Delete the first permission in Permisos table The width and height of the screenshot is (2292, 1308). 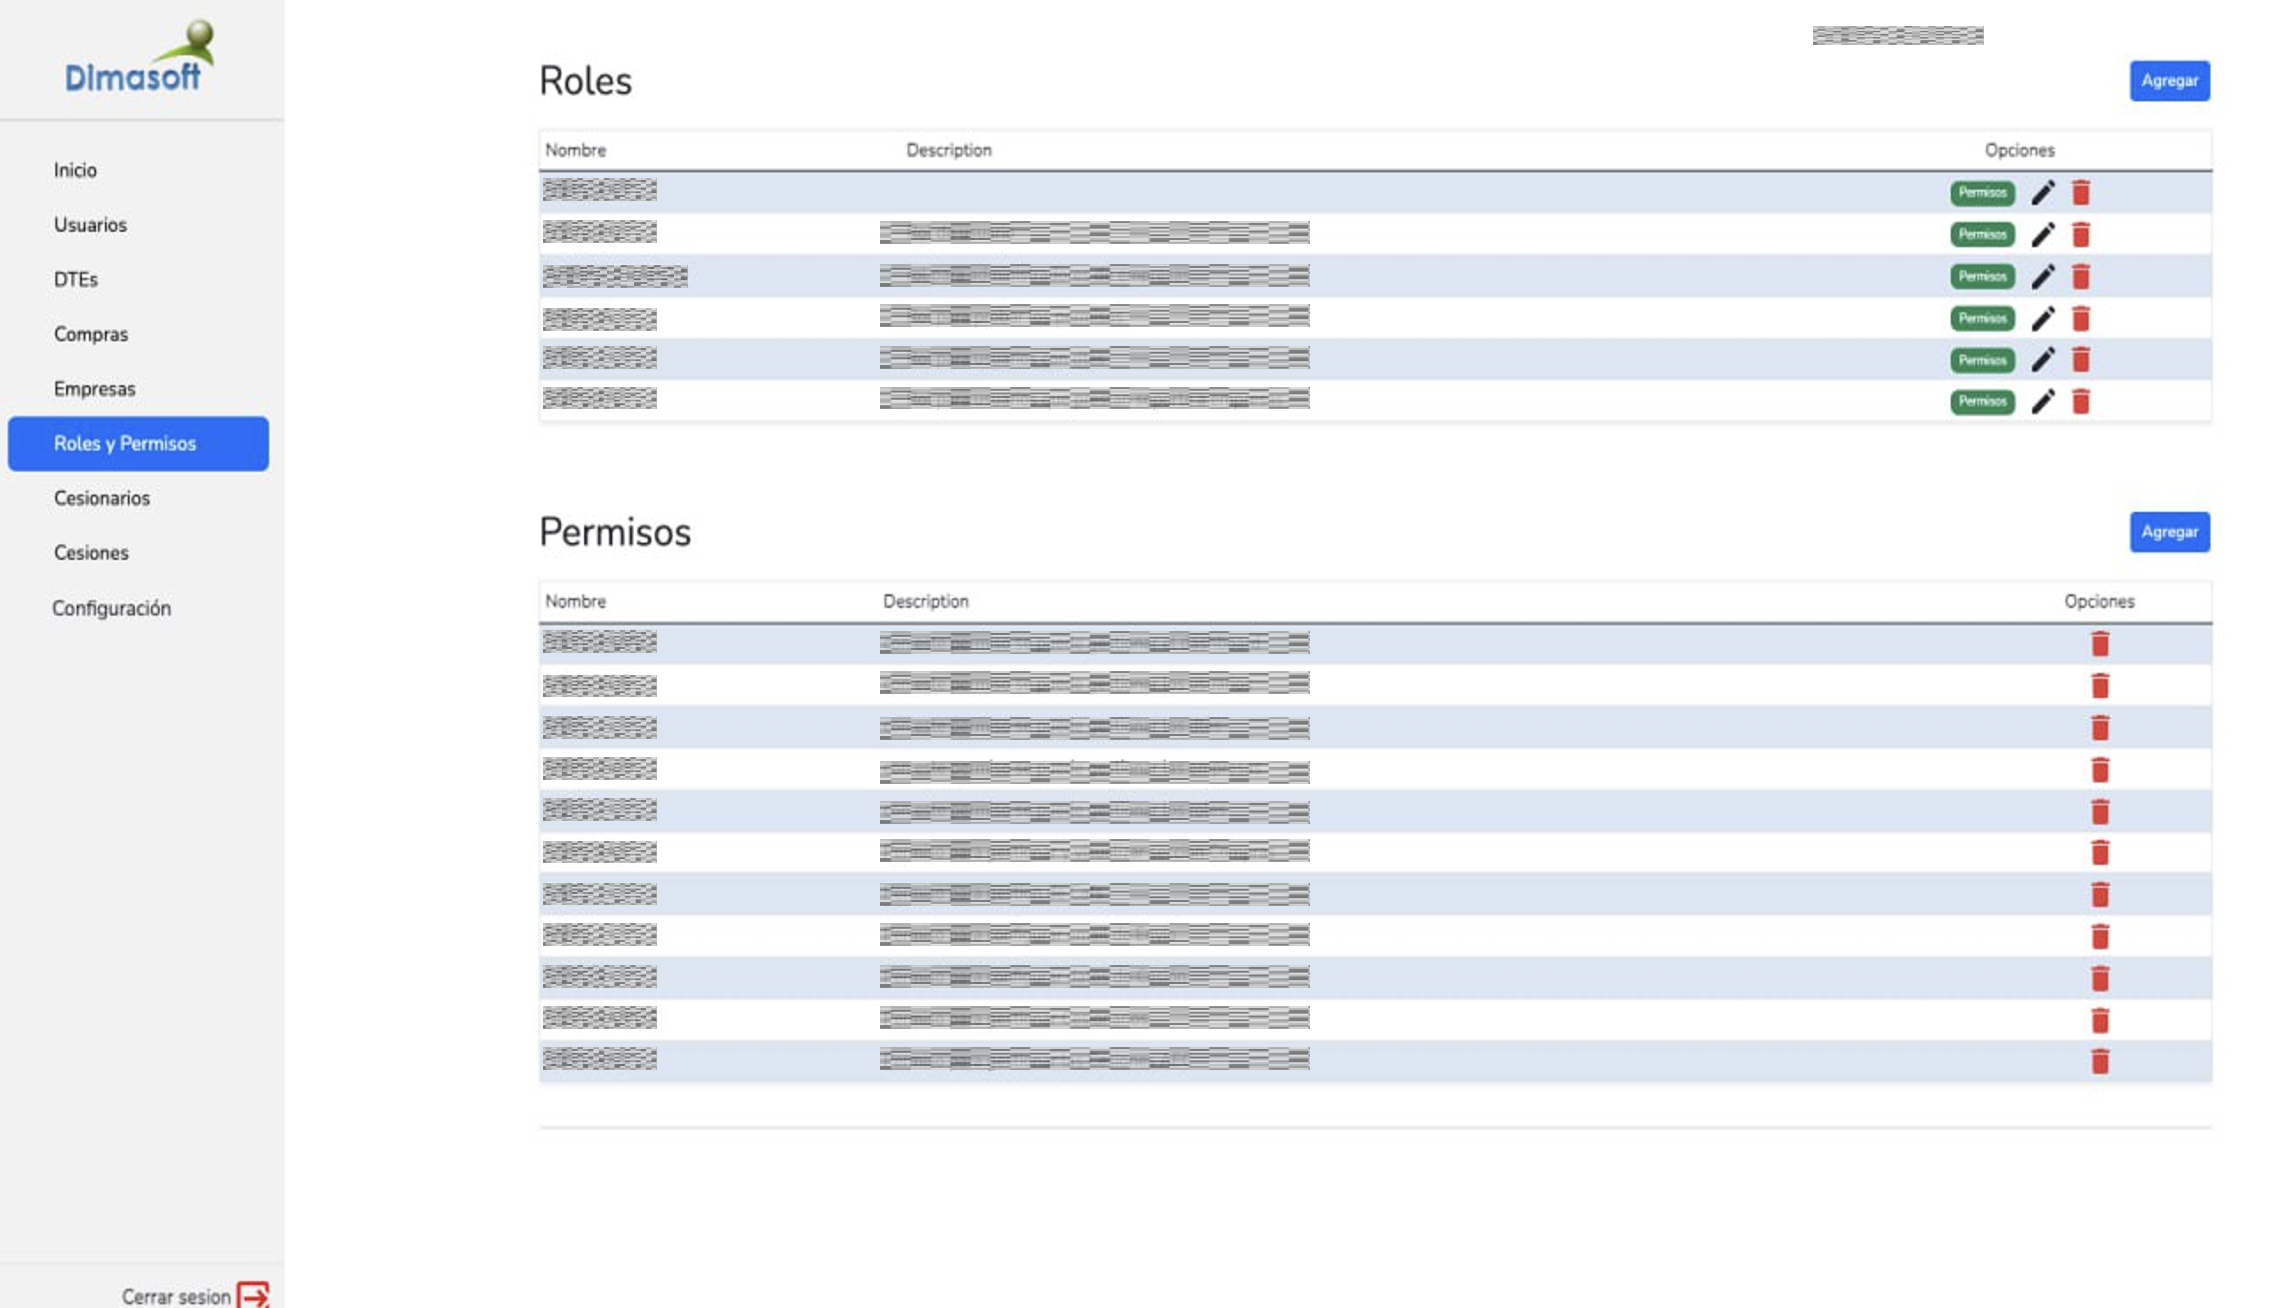tap(2100, 644)
